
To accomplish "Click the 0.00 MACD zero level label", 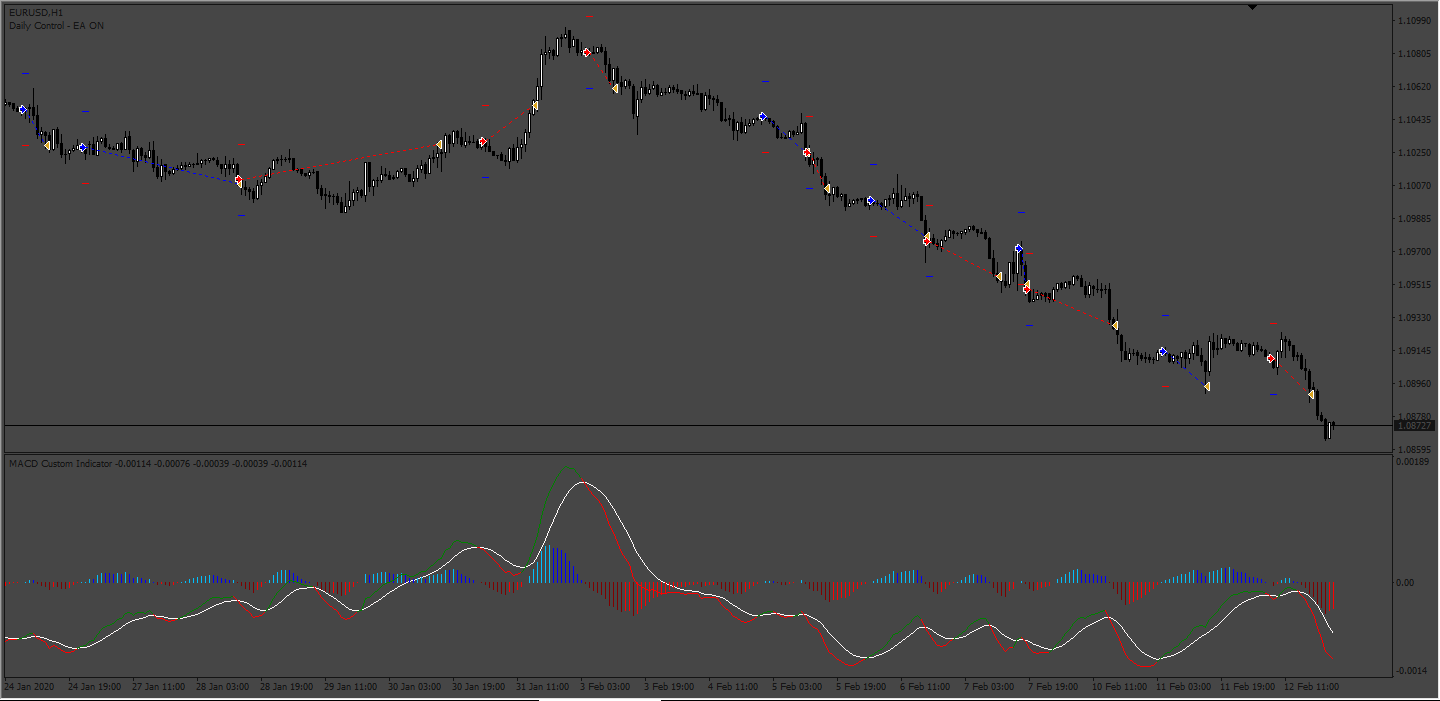I will click(x=1407, y=583).
